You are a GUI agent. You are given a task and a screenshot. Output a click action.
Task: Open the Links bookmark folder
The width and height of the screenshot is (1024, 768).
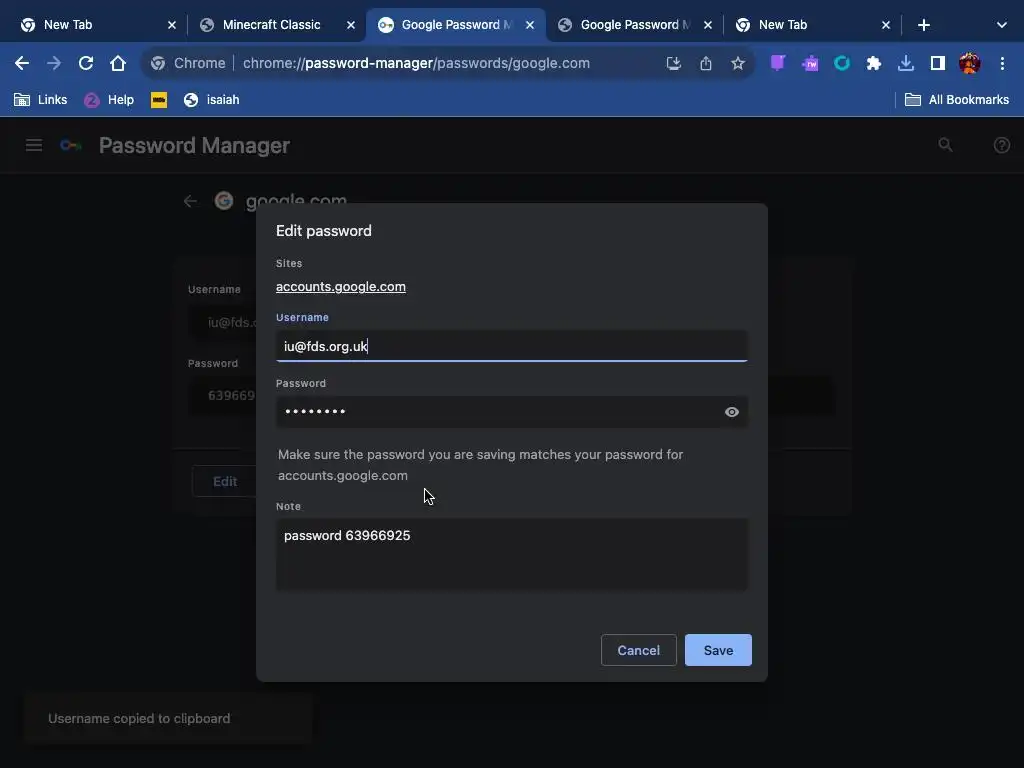tap(40, 100)
